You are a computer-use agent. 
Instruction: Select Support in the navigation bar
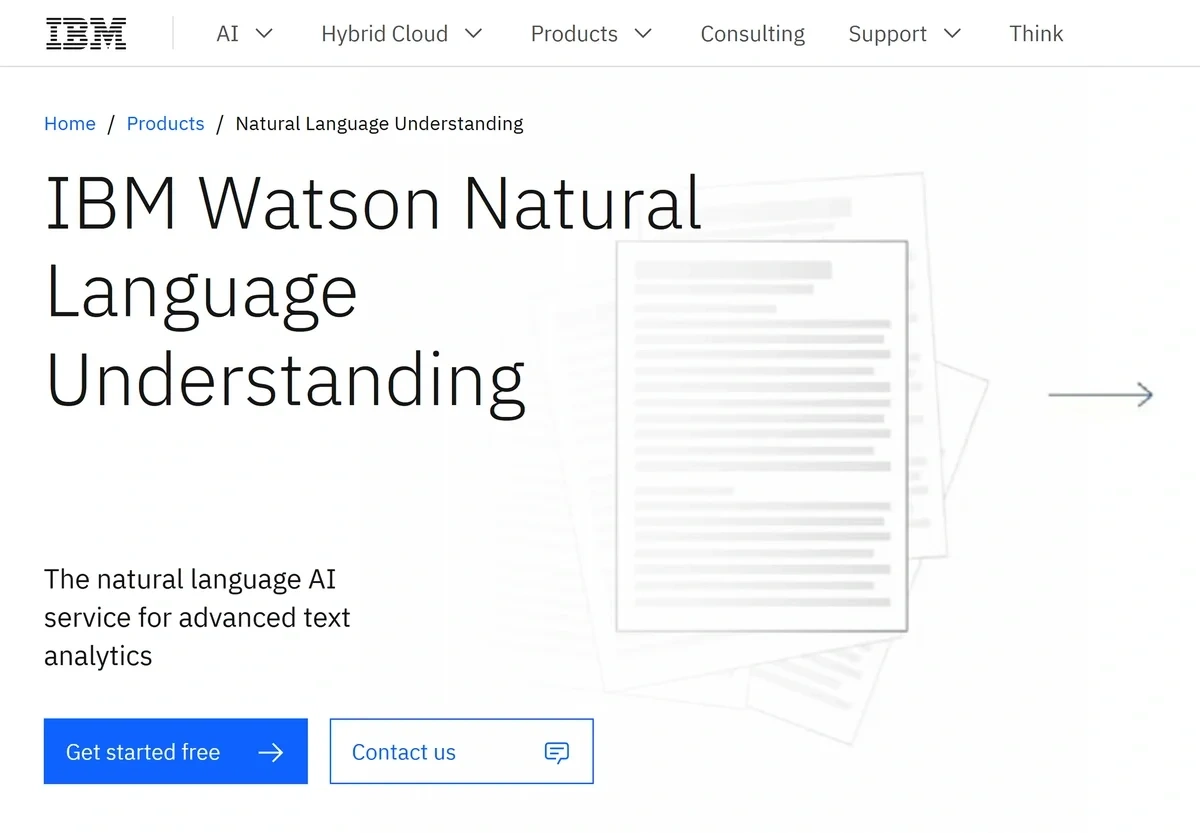click(888, 33)
